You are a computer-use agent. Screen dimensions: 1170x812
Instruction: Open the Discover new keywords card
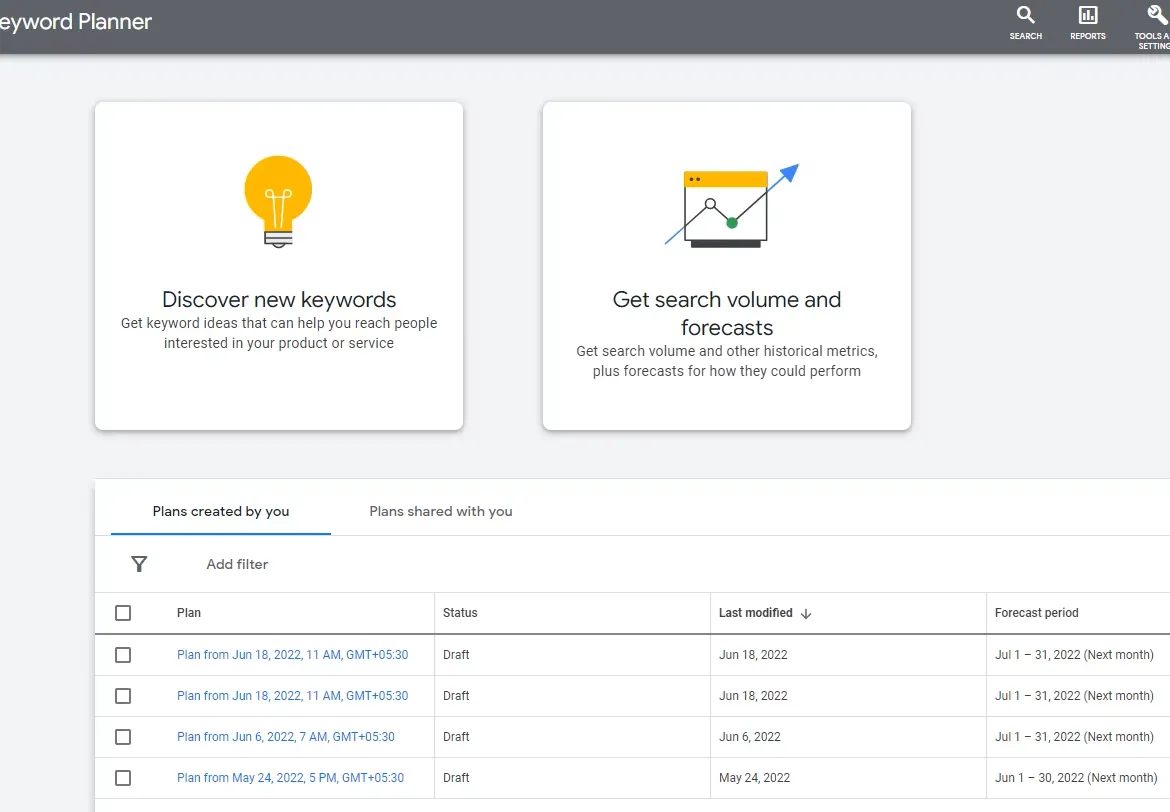(279, 266)
